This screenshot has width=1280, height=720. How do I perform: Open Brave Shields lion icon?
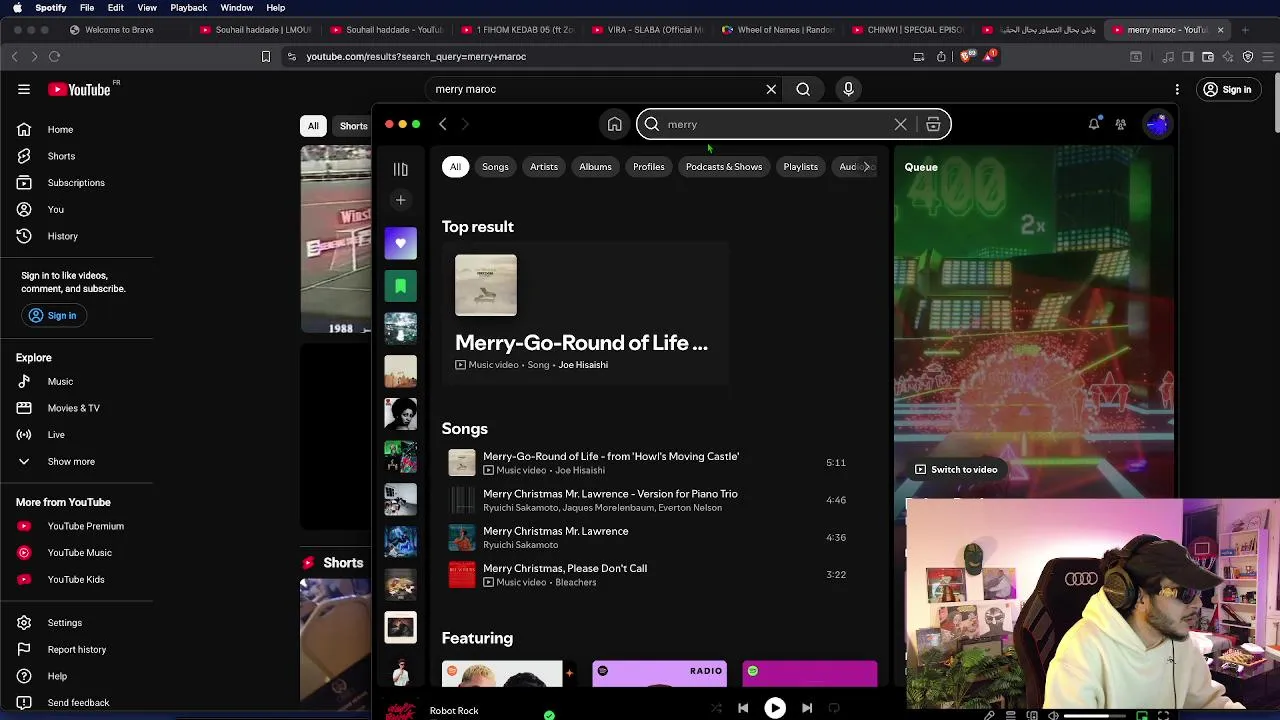click(965, 56)
